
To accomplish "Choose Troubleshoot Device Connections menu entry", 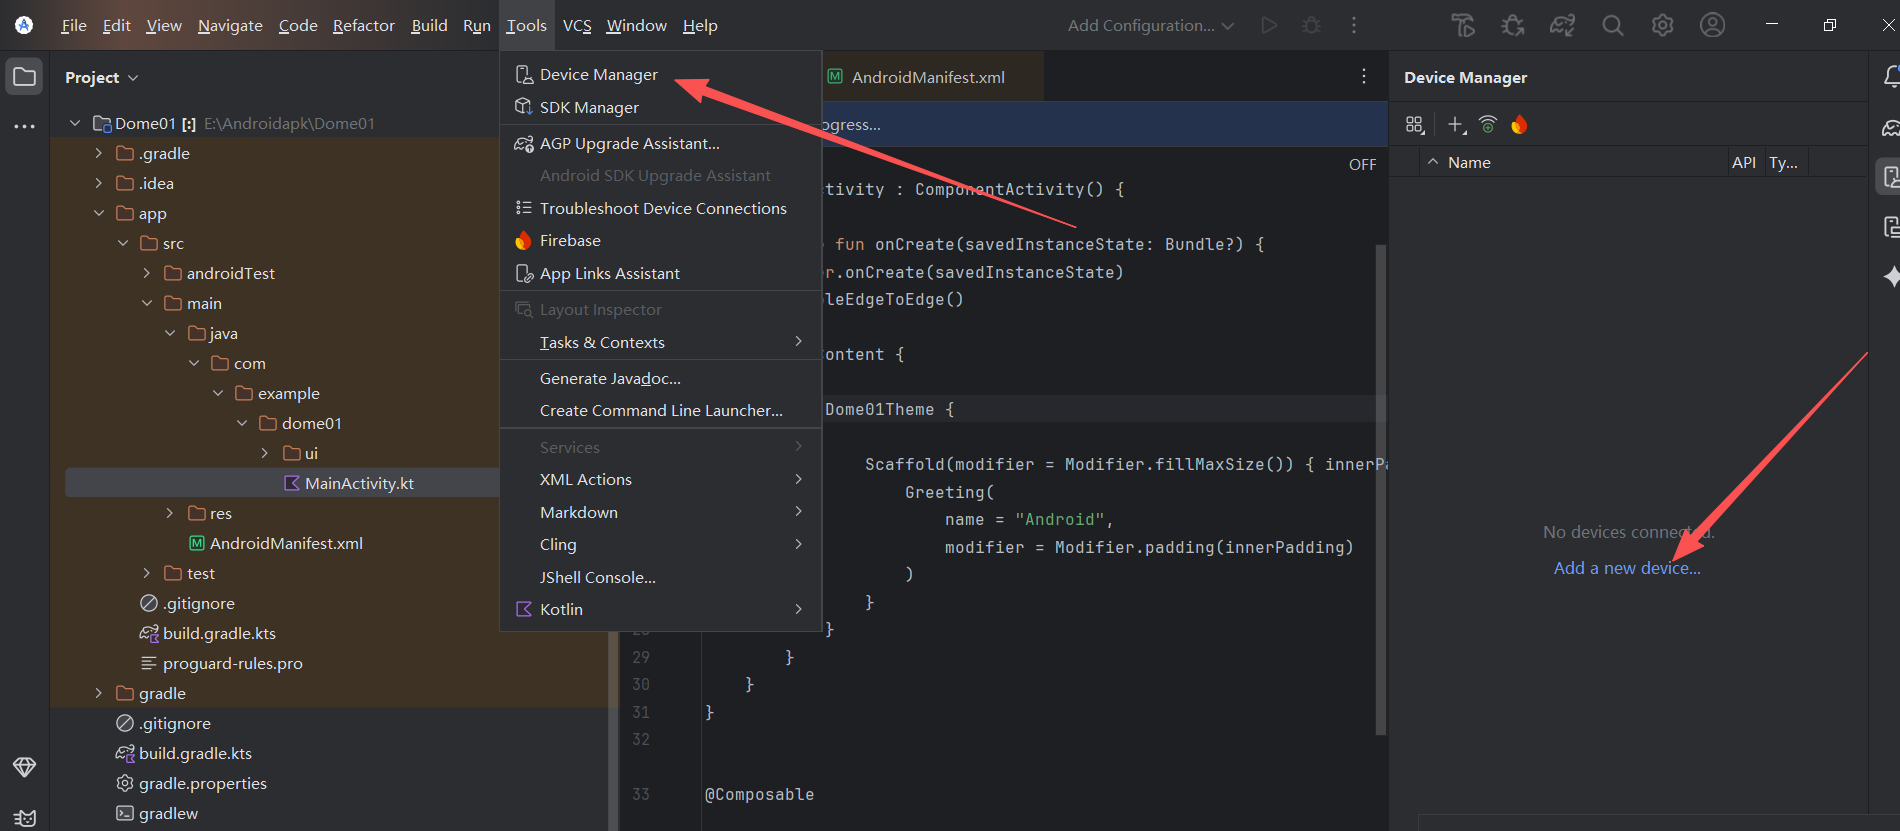I will pos(662,209).
